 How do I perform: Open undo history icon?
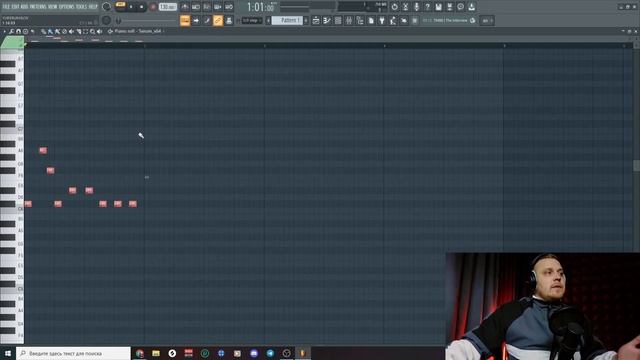[x=394, y=7]
